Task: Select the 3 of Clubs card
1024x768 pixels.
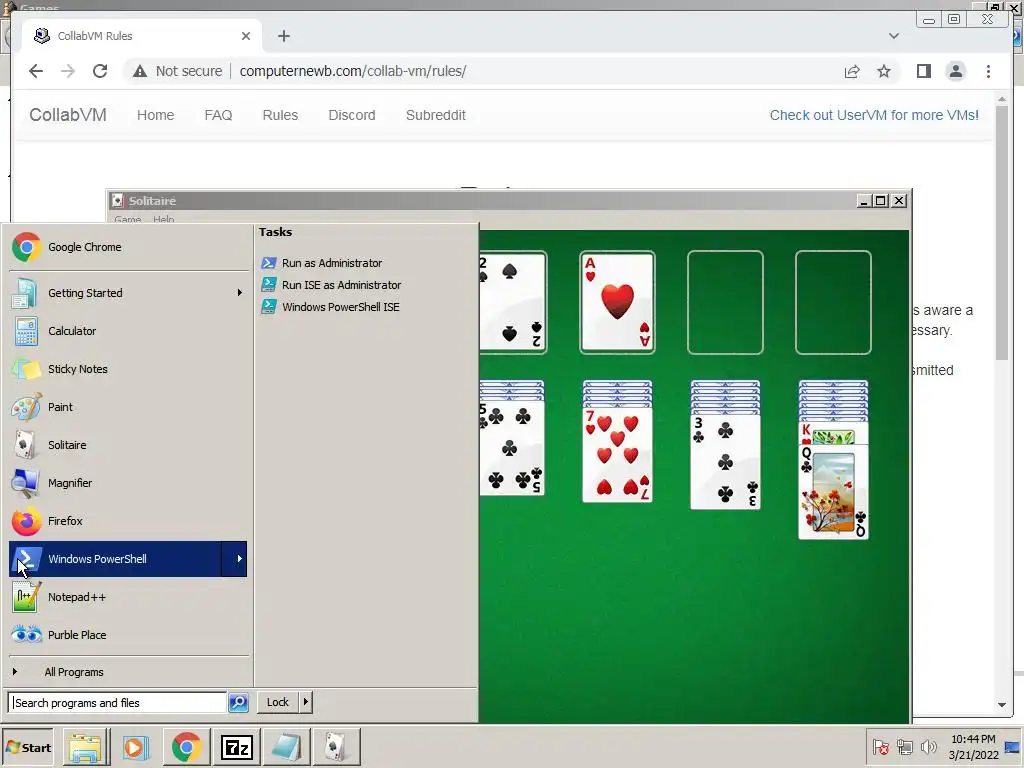Action: click(x=725, y=460)
